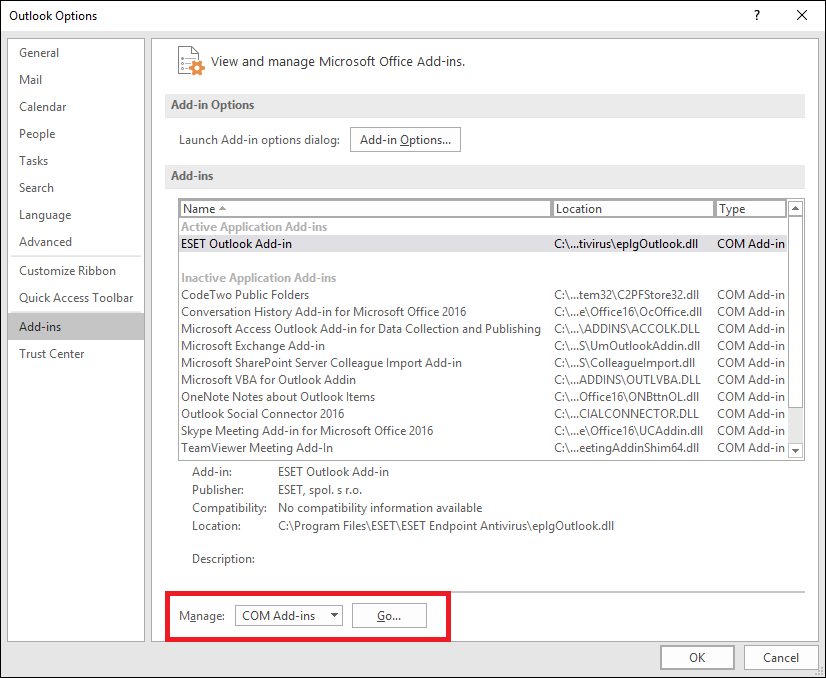826x678 pixels.
Task: Confirm with the OK button
Action: (697, 657)
